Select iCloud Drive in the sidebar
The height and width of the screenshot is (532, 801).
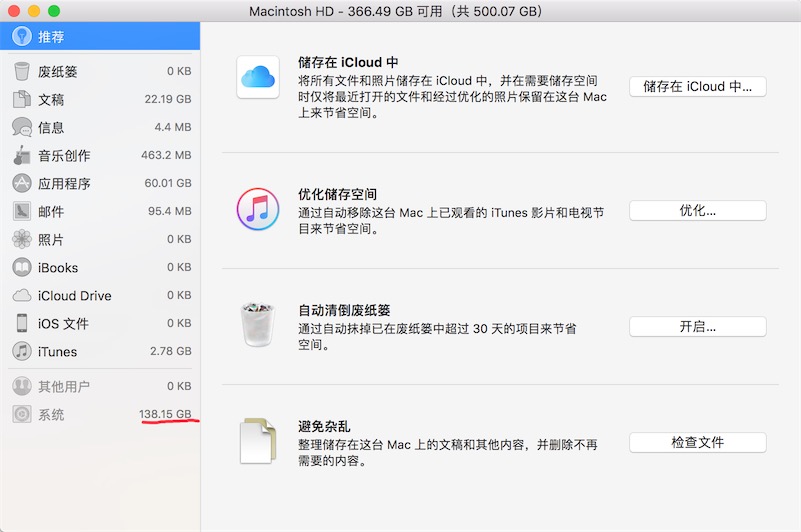click(x=74, y=295)
